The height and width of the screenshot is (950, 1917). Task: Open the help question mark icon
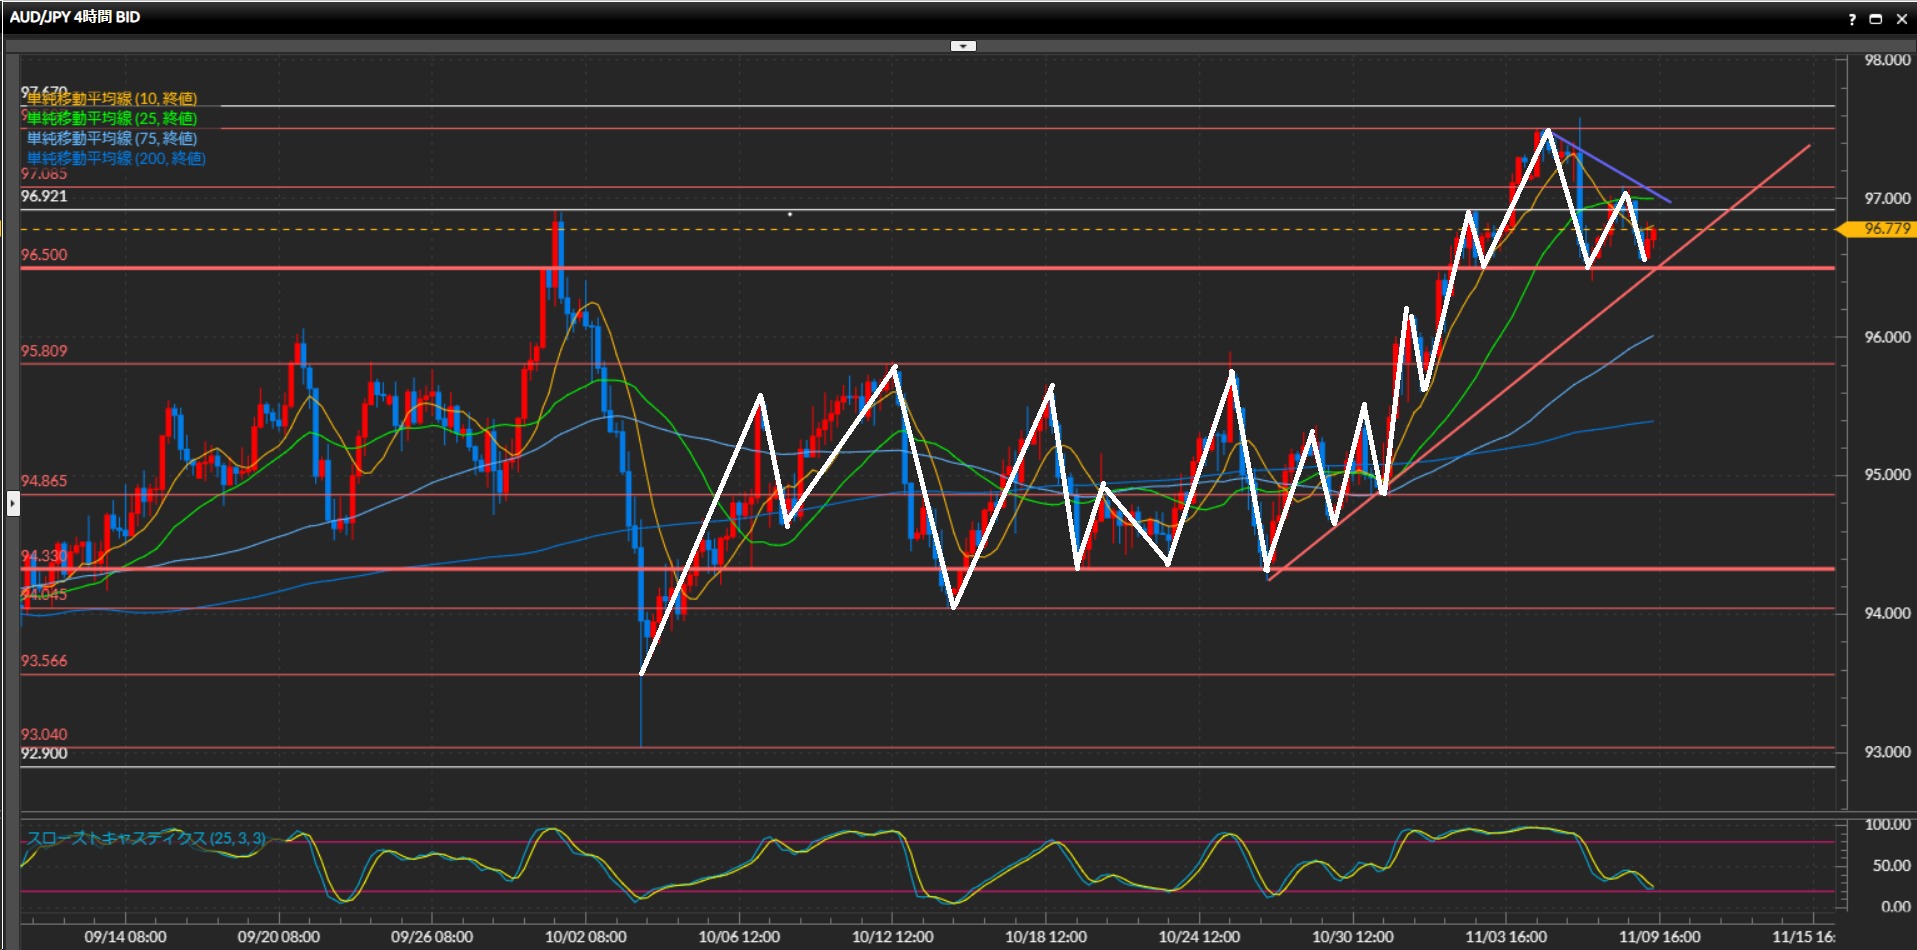[x=1852, y=19]
